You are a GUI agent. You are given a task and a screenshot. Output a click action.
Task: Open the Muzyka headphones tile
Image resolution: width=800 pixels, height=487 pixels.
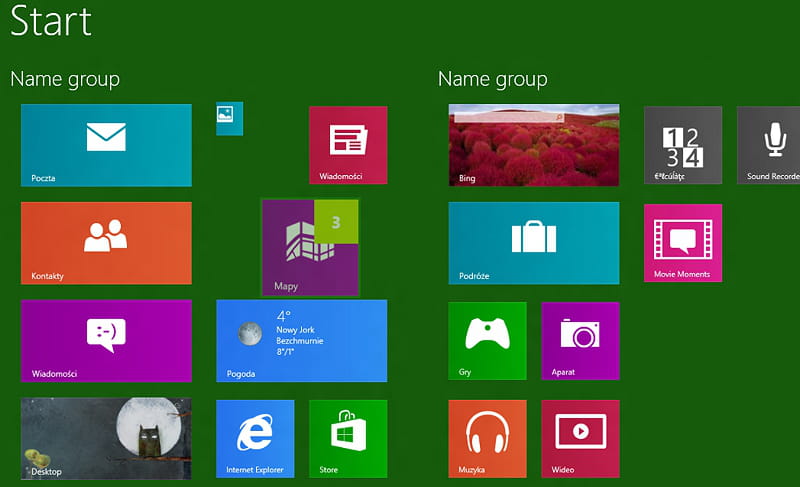tap(487, 438)
